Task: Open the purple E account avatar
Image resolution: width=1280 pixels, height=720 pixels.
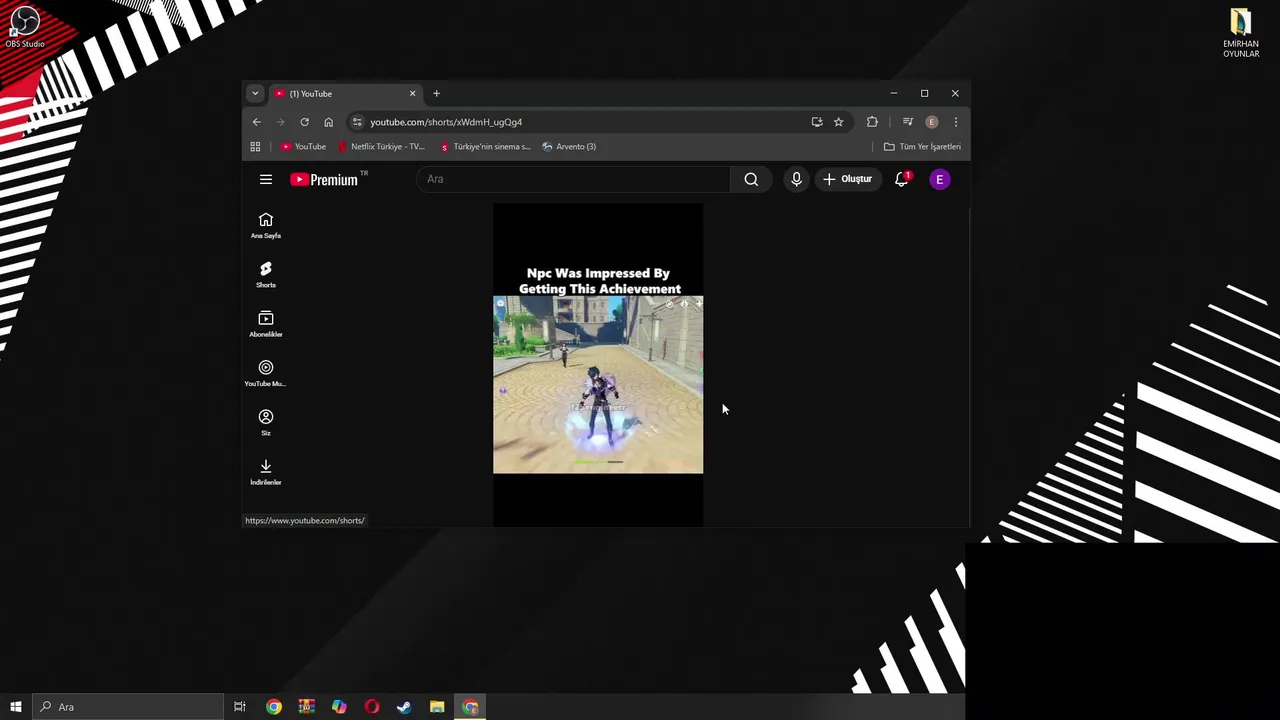Action: tap(939, 179)
